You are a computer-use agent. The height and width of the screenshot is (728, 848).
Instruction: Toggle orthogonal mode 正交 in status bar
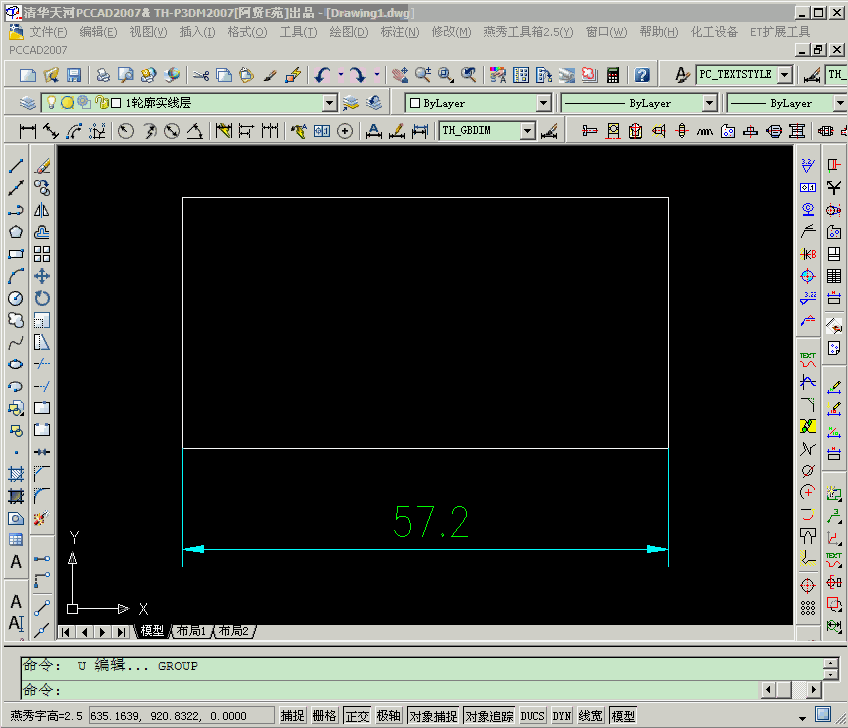(357, 715)
